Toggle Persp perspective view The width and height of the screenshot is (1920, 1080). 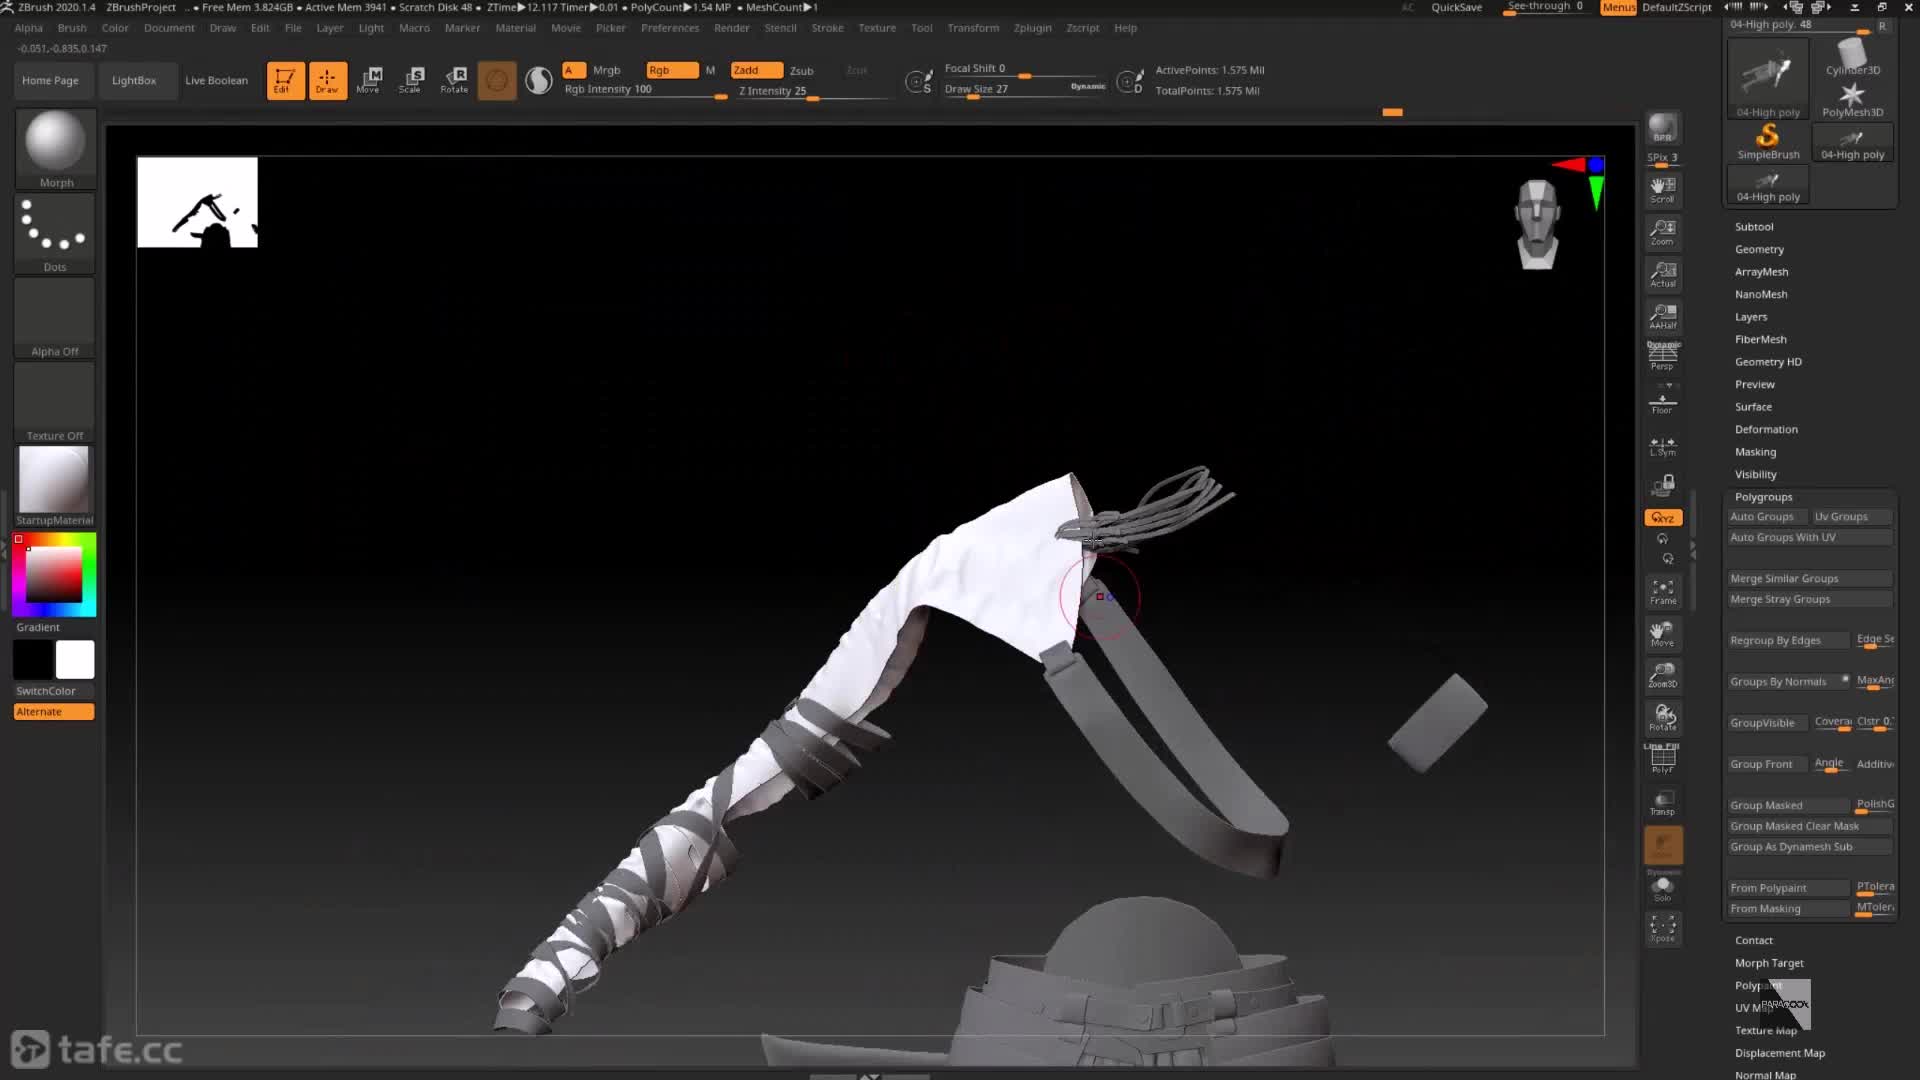pyautogui.click(x=1663, y=357)
